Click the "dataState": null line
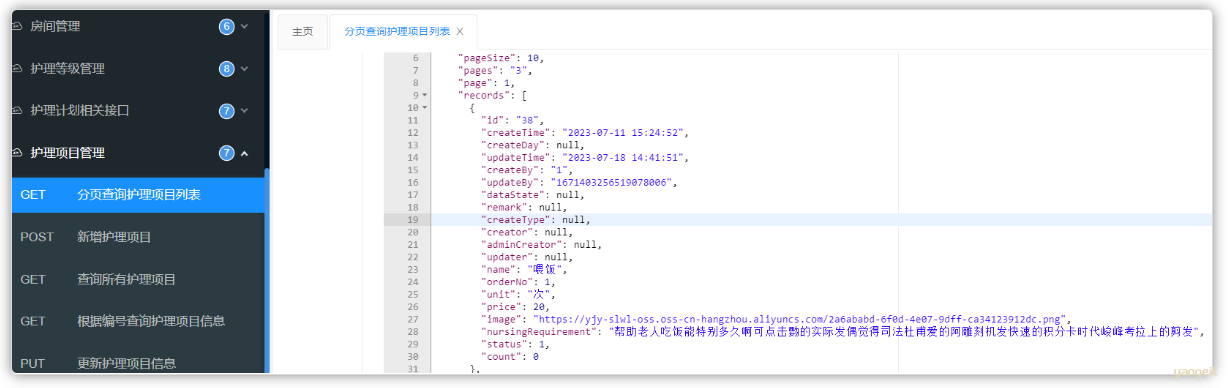This screenshot has width=1228, height=388. 533,195
